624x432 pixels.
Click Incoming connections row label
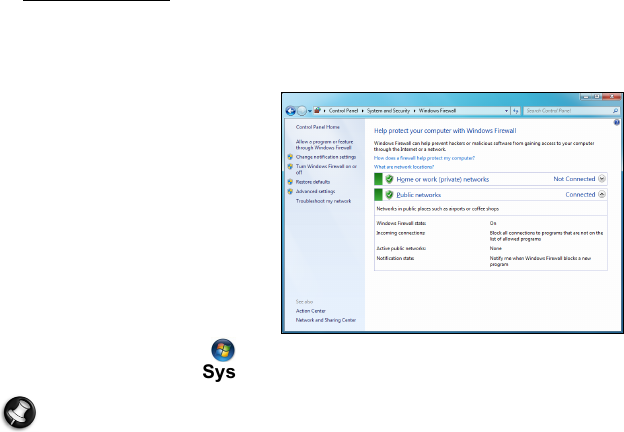401,233
